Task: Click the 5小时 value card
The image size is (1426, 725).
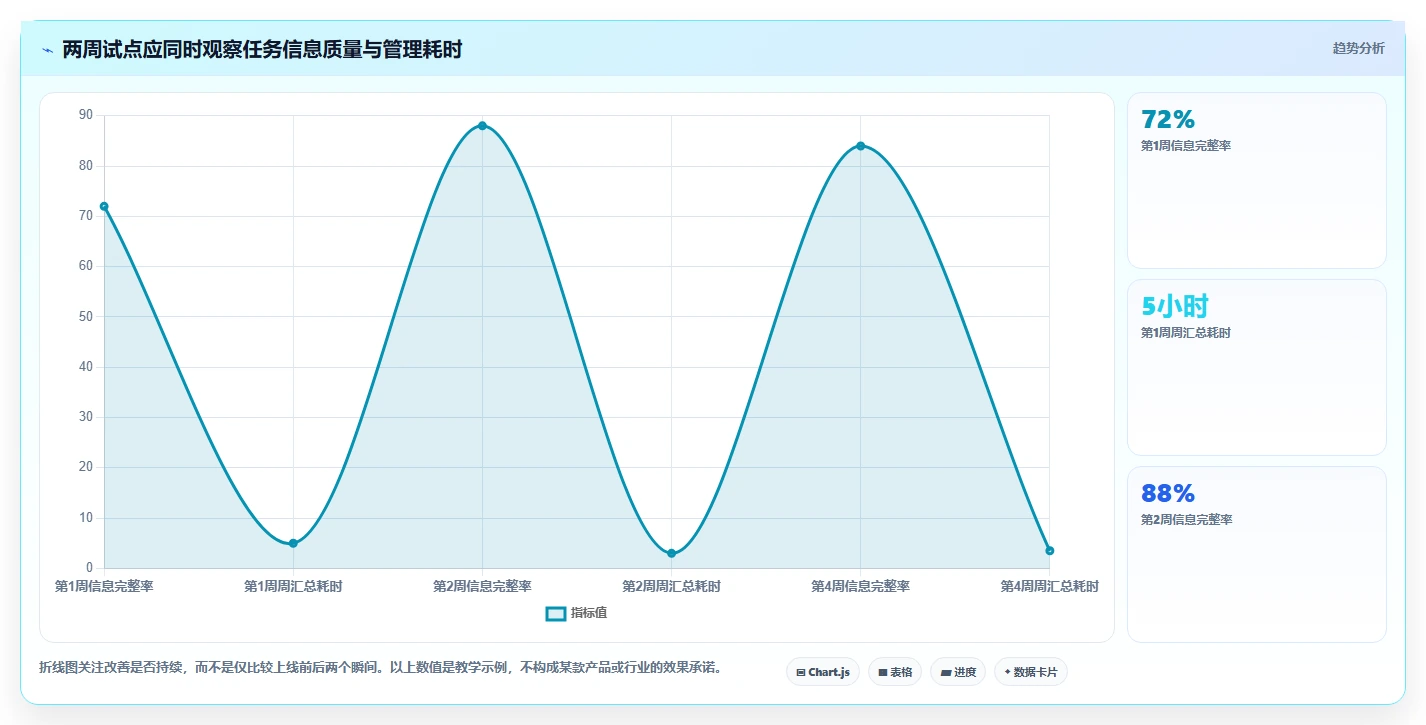Action: click(1257, 367)
